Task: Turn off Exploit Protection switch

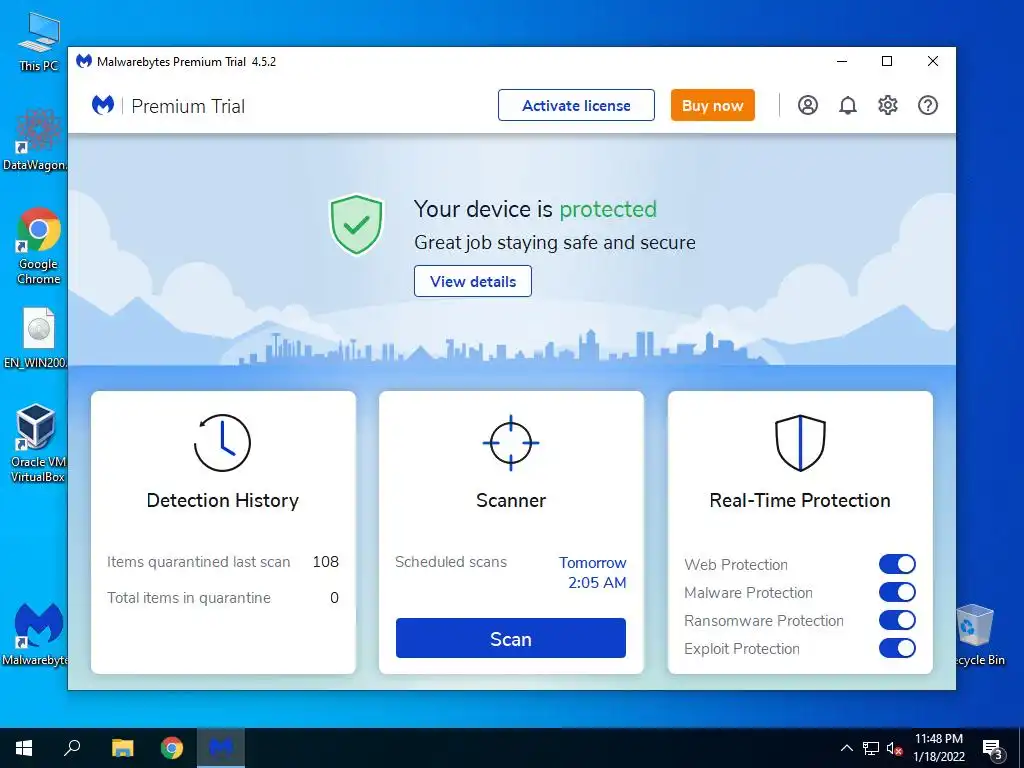Action: 897,648
